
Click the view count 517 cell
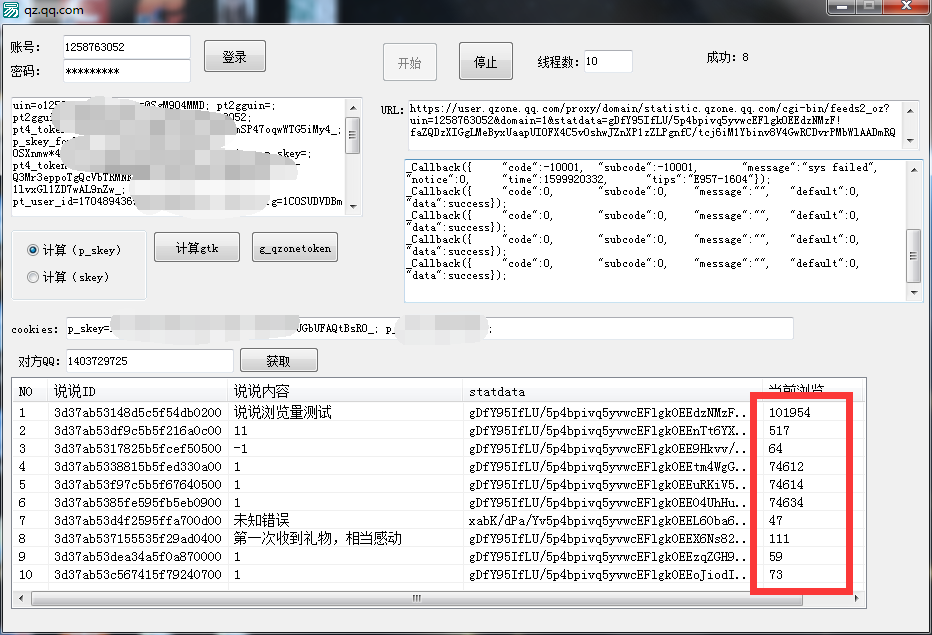pos(779,430)
